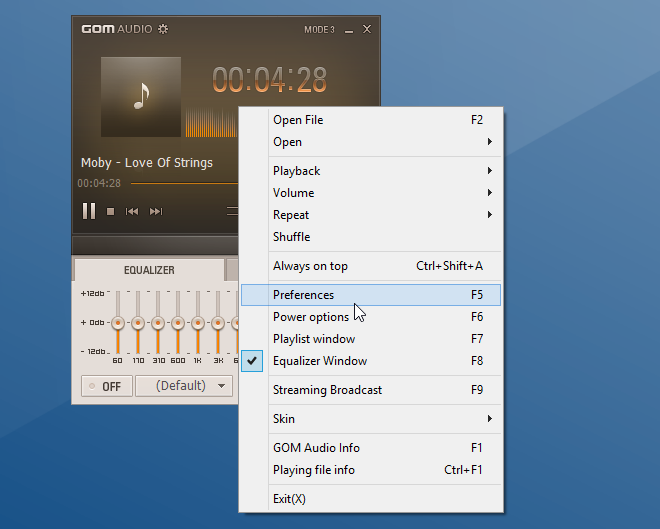The width and height of the screenshot is (660, 529).
Task: Uncheck Equalizer Window menu item
Action: point(371,361)
